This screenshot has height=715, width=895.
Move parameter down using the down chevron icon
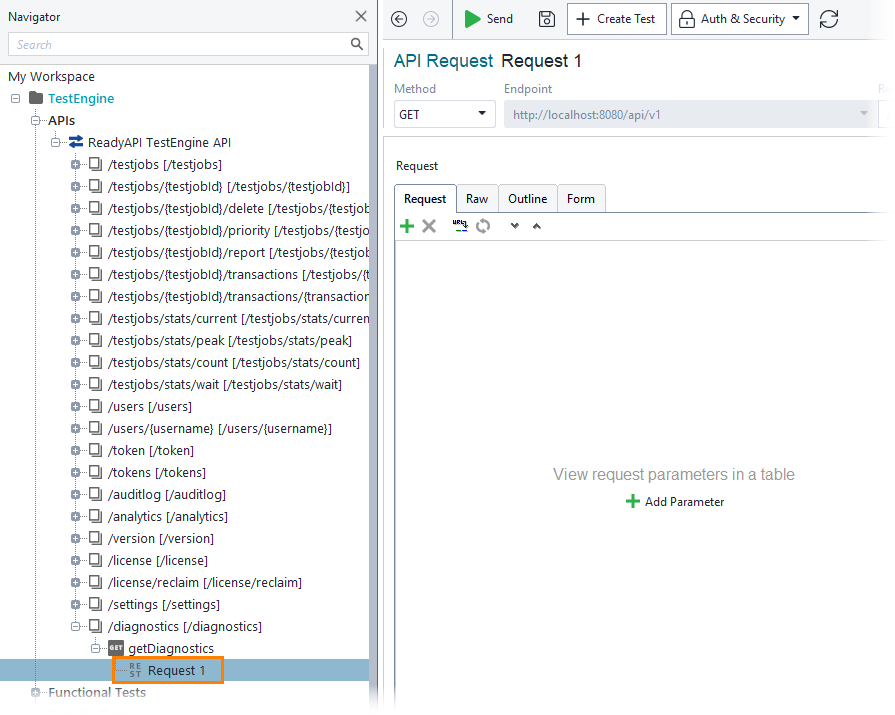[x=512, y=226]
